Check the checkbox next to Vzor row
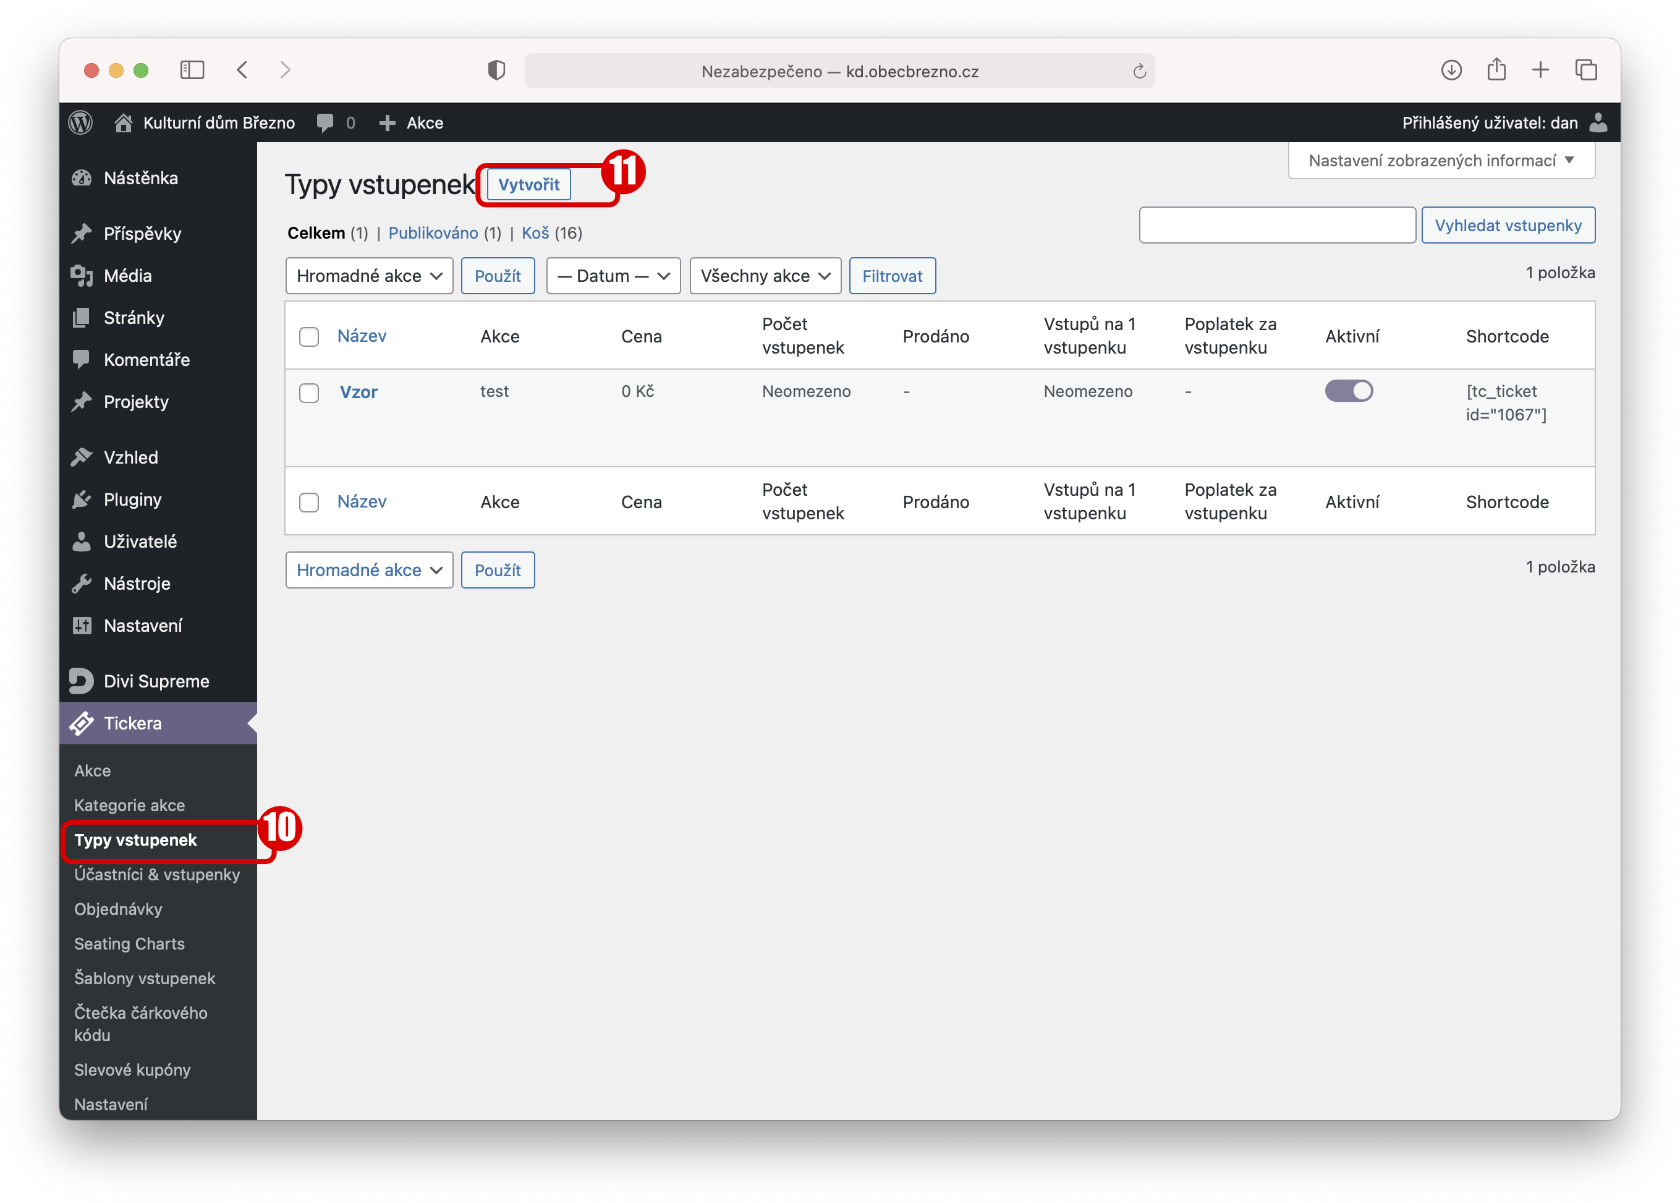 coord(309,393)
